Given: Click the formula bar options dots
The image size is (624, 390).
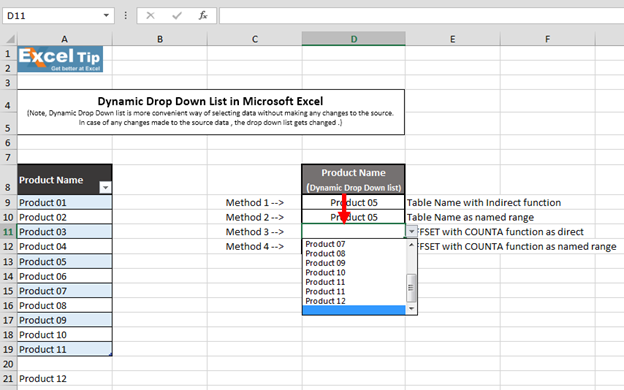Looking at the screenshot, I should pyautogui.click(x=126, y=16).
